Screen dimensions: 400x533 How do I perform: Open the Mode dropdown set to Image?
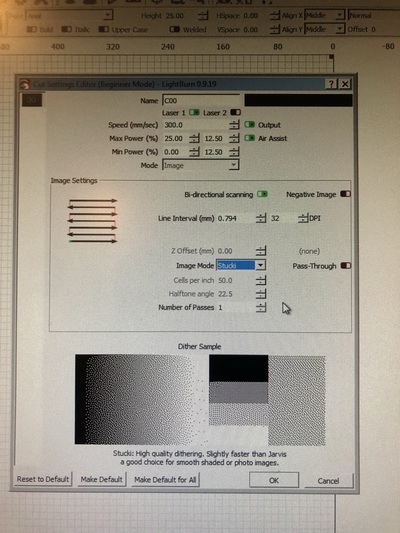[x=201, y=165]
